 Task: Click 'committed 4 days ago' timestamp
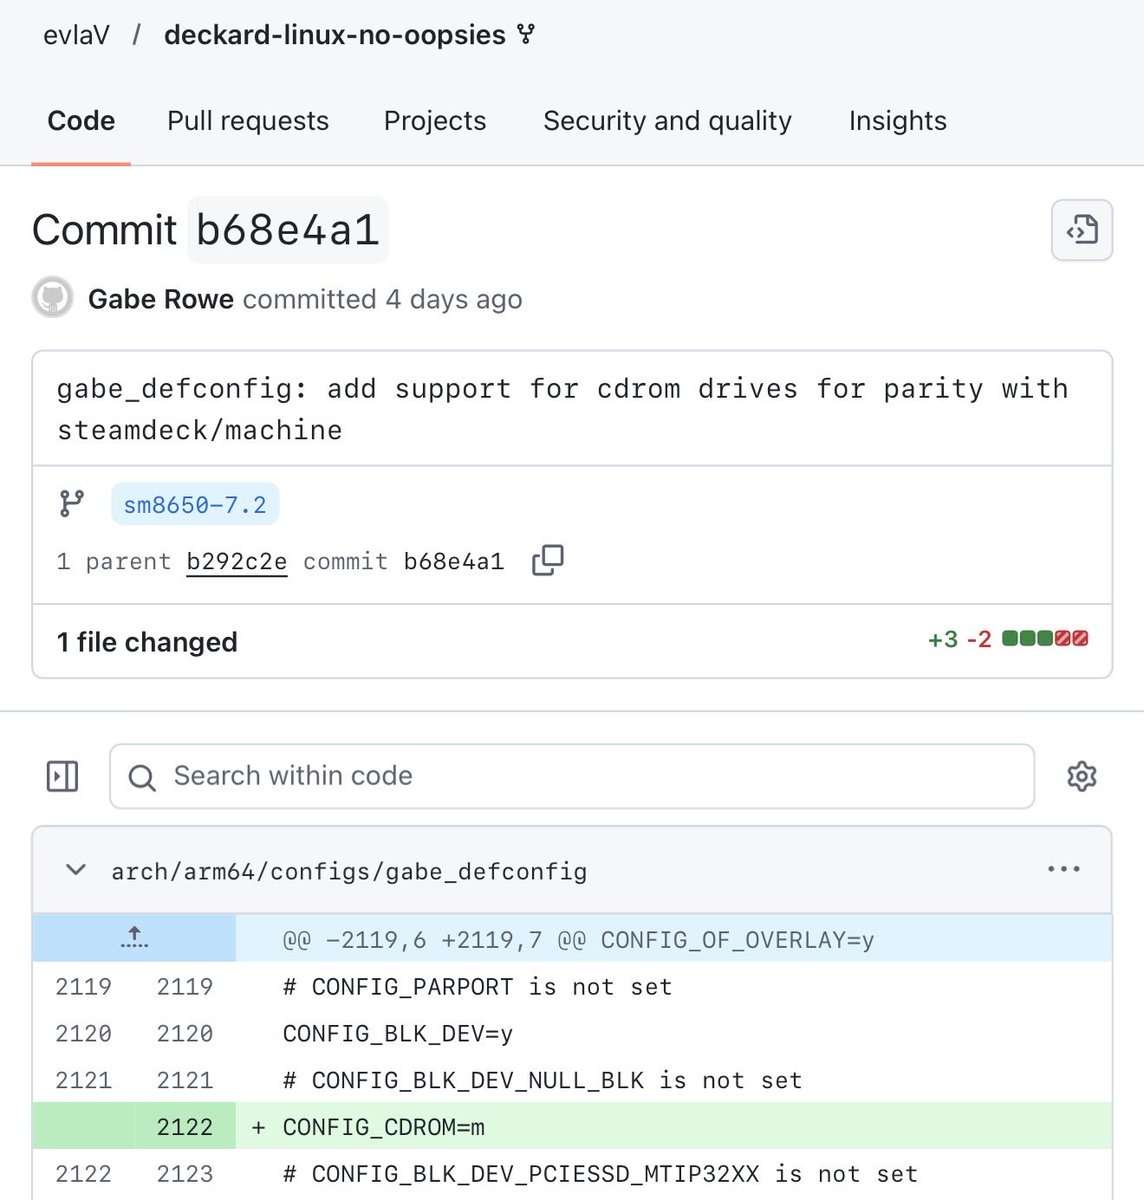[x=383, y=299]
